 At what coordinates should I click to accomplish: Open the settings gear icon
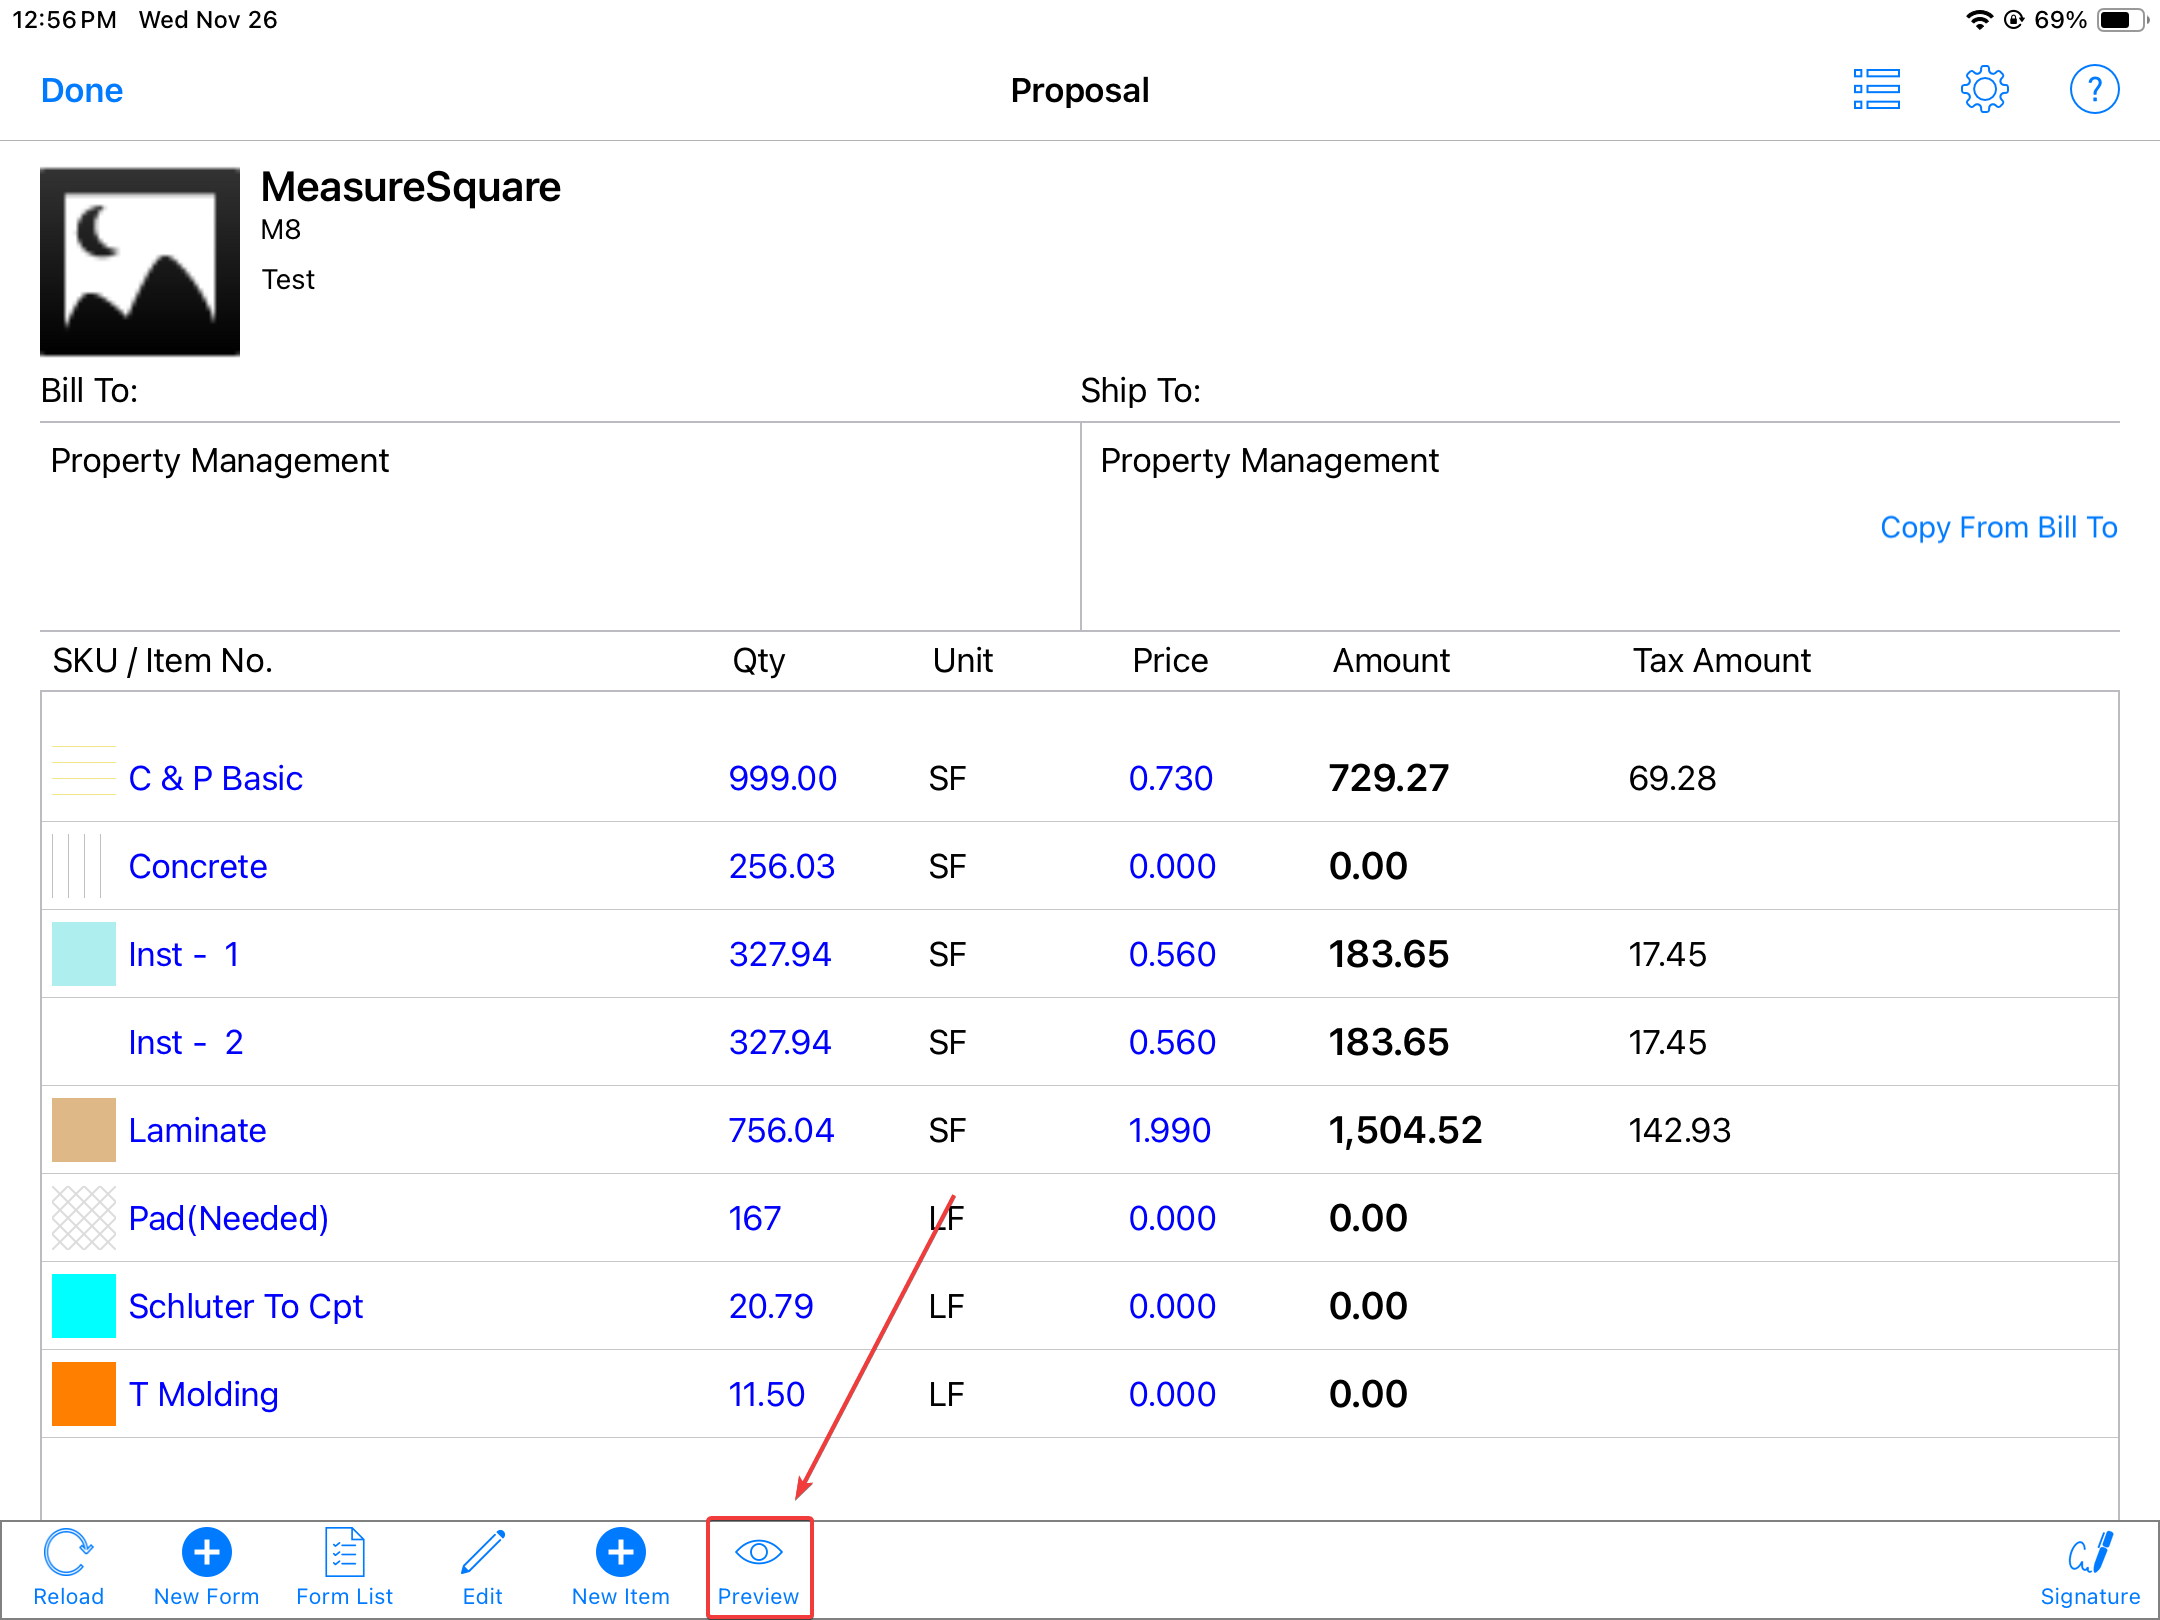(1984, 90)
